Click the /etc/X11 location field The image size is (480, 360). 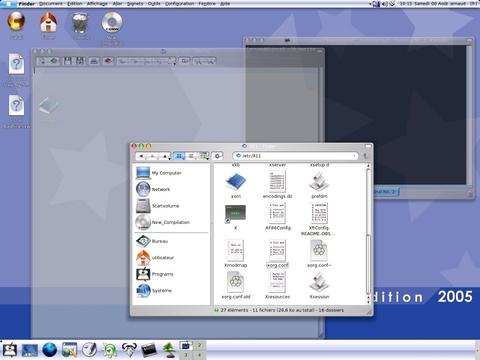click(295, 156)
